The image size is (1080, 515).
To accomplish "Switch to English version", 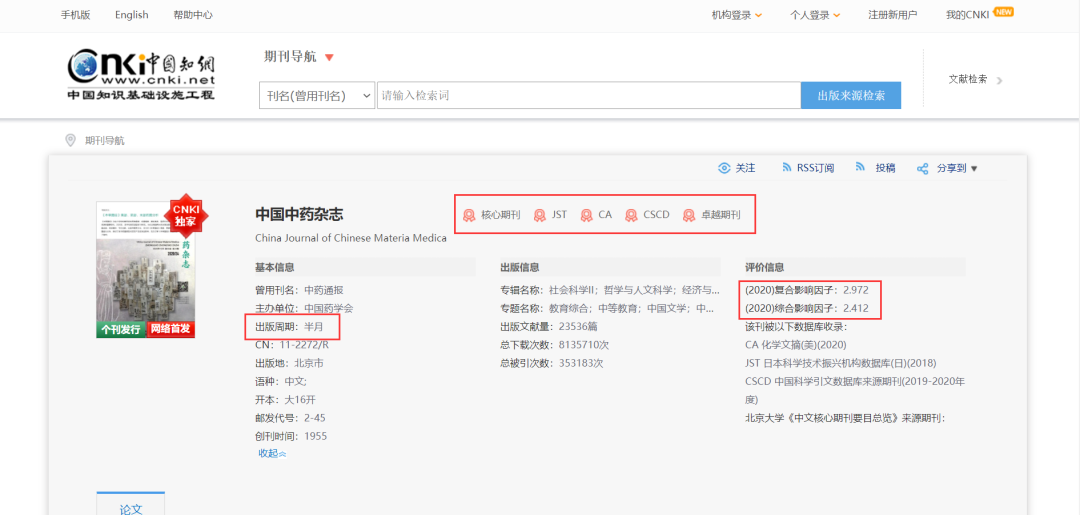I will point(132,14).
